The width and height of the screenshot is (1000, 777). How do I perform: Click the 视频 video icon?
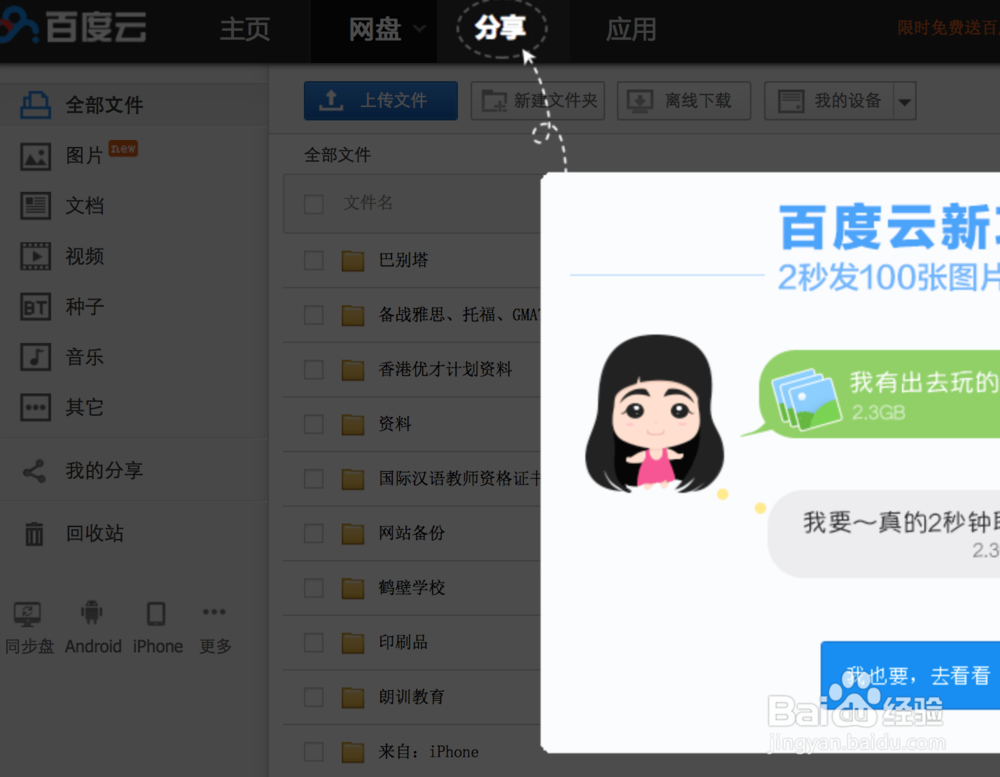pyautogui.click(x=35, y=256)
